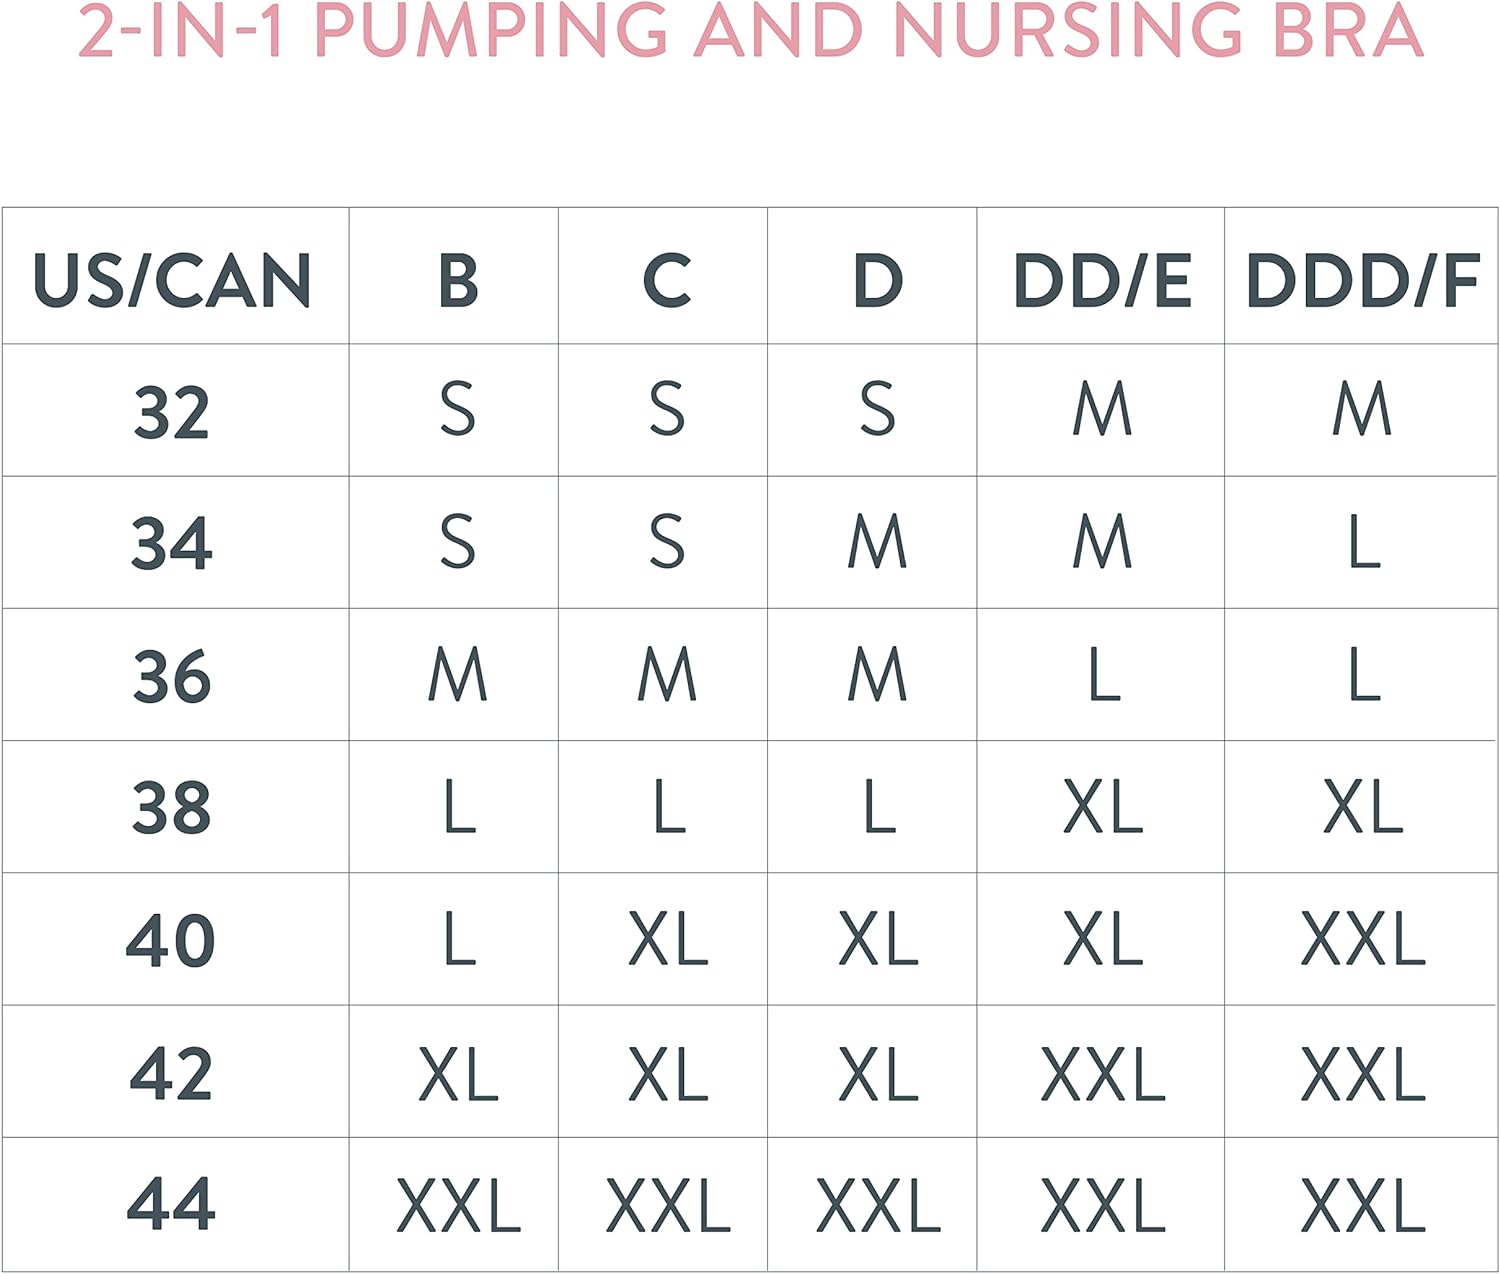Select the band size 32 row label
Viewport: 1500px width, 1274px height.
(x=172, y=411)
